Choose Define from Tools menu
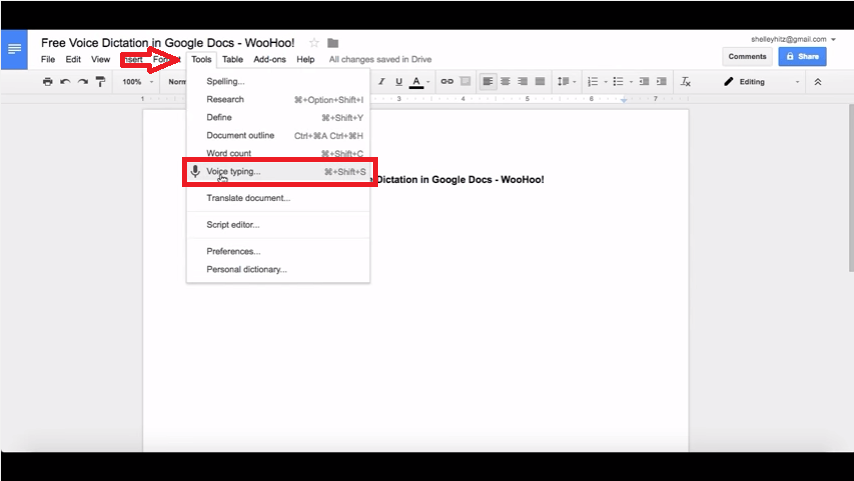 coord(278,118)
